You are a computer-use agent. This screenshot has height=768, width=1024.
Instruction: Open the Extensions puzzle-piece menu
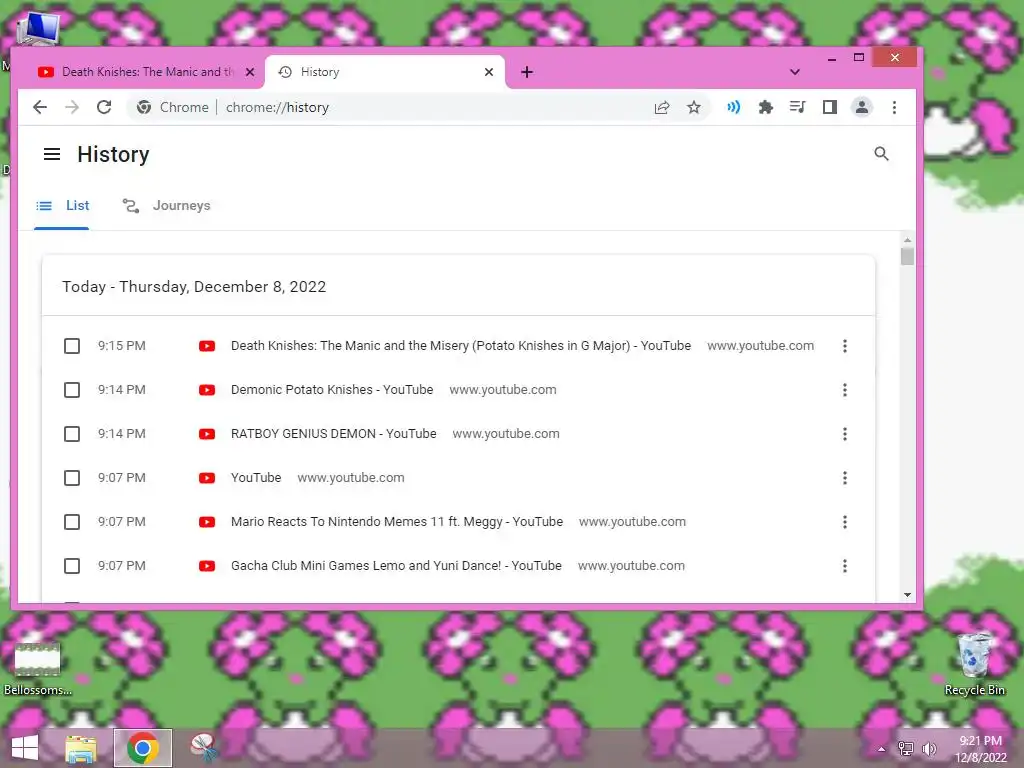click(x=765, y=107)
